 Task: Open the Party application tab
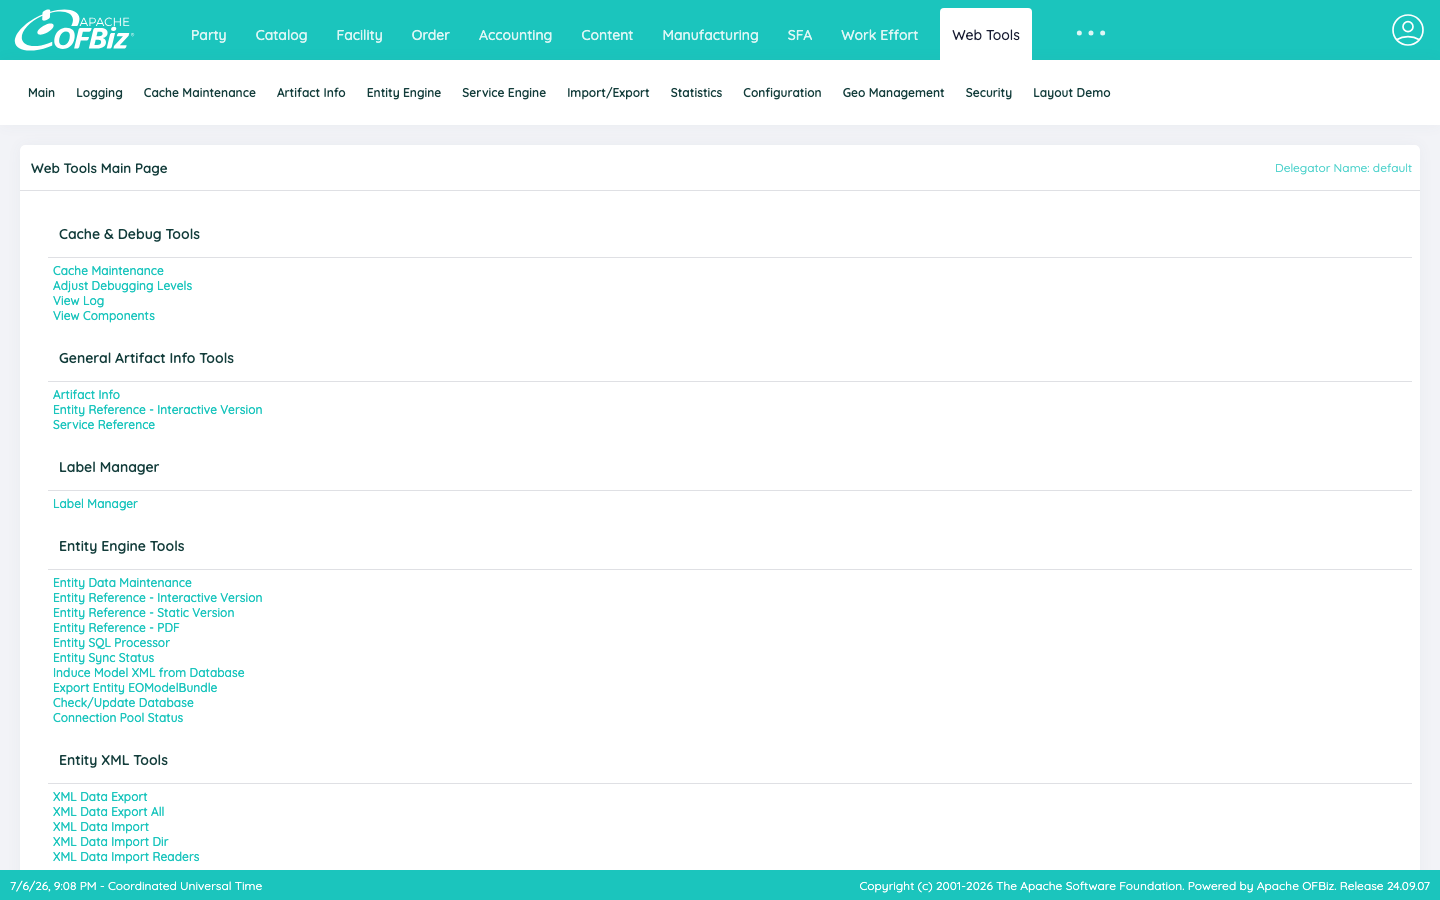(x=209, y=35)
